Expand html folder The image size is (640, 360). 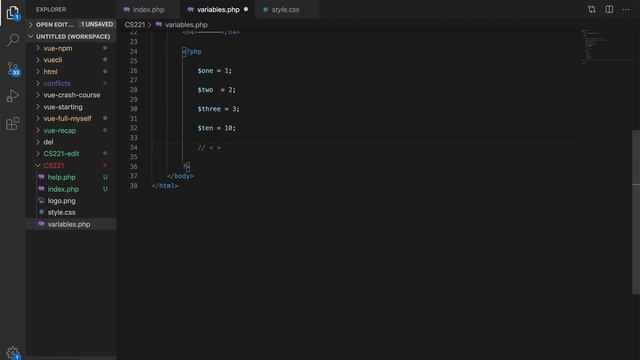coord(71,72)
